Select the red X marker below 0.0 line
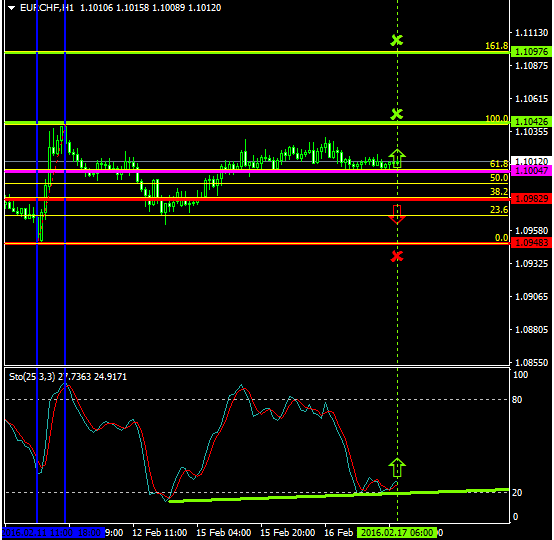 pyautogui.click(x=397, y=256)
